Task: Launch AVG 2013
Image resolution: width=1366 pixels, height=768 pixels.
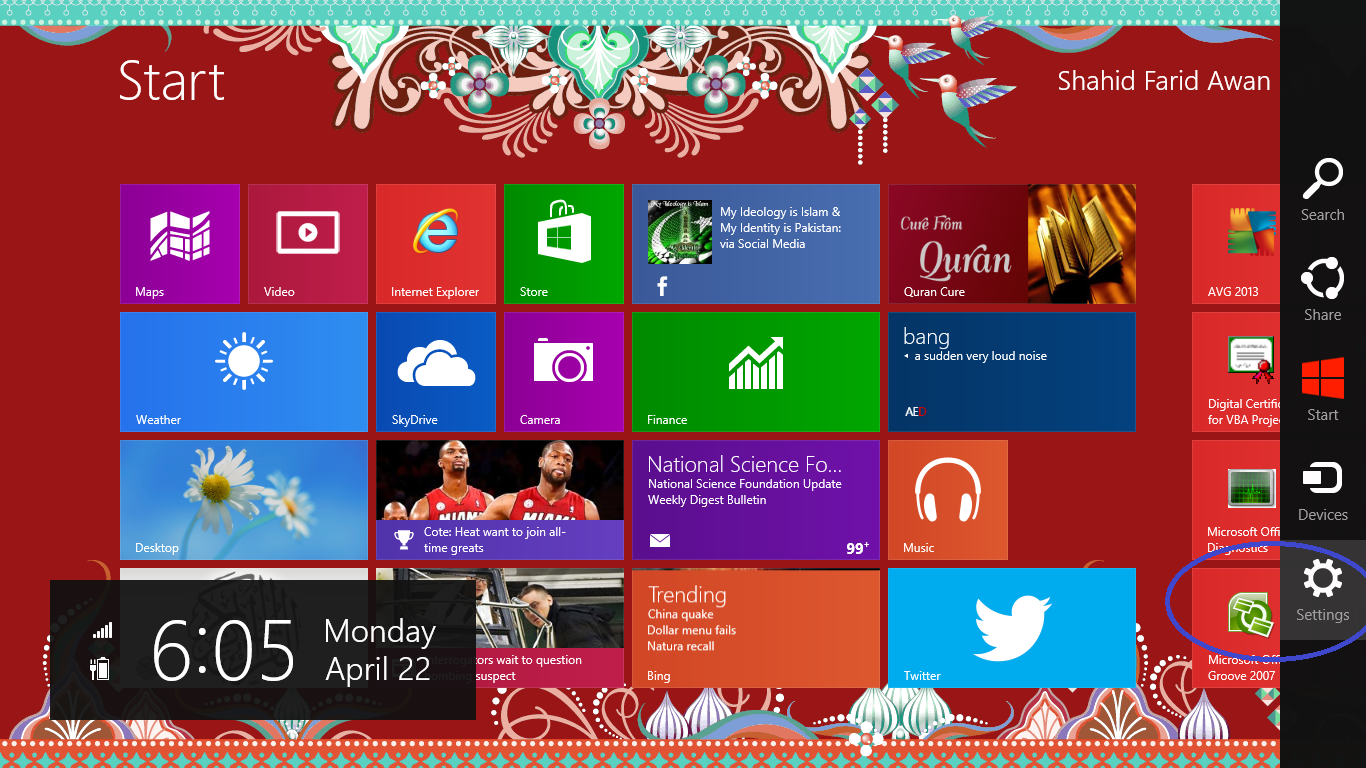Action: click(x=1235, y=243)
